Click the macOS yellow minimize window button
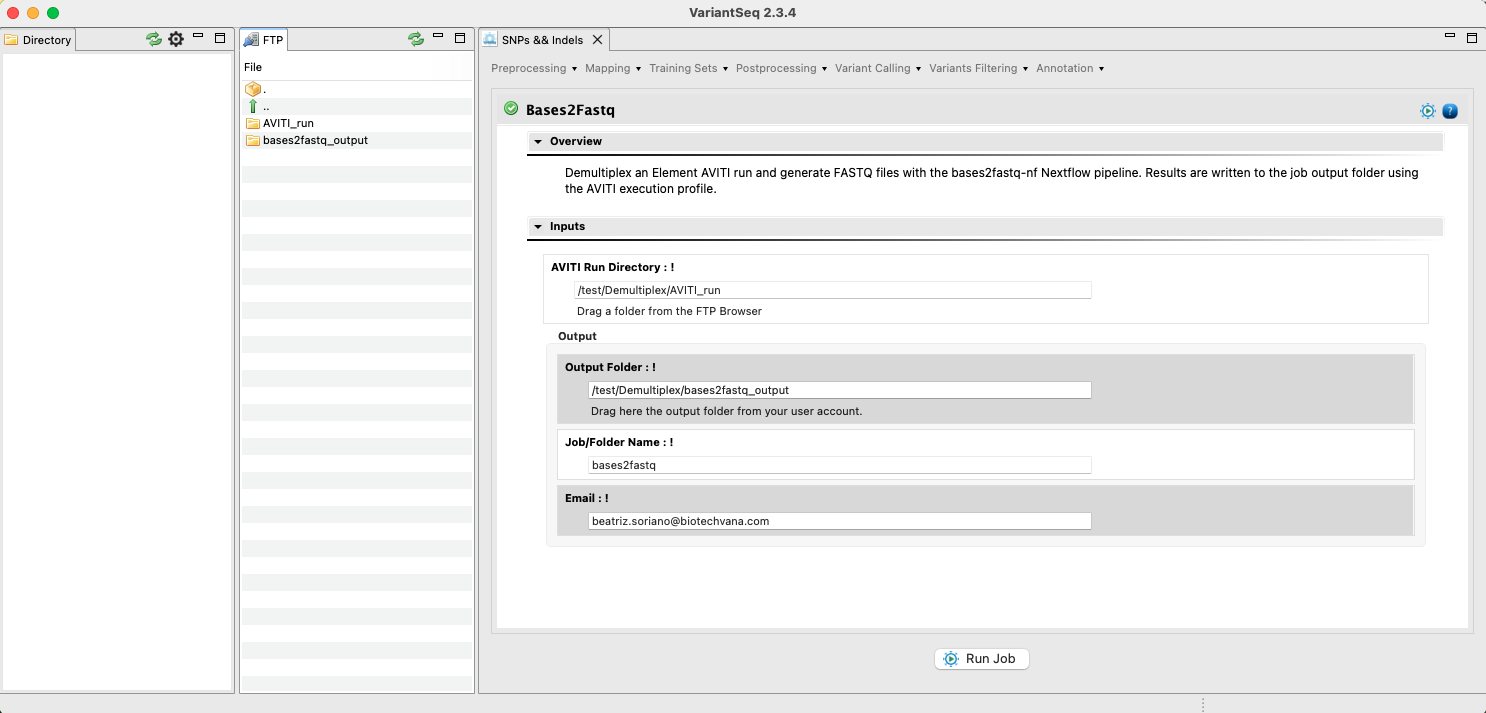This screenshot has width=1486, height=713. tap(33, 13)
